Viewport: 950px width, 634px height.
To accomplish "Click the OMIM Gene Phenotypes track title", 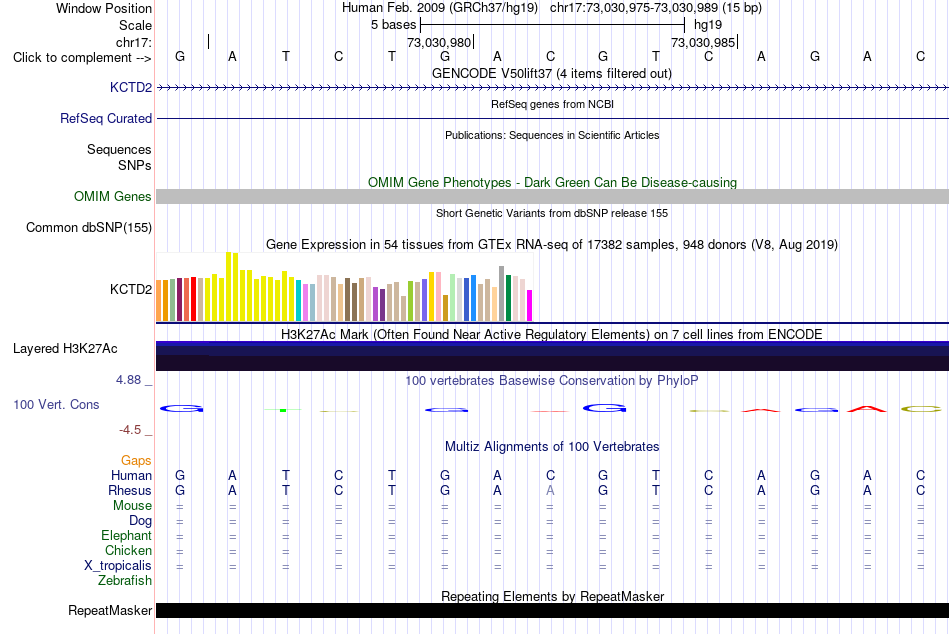I will coord(553,182).
